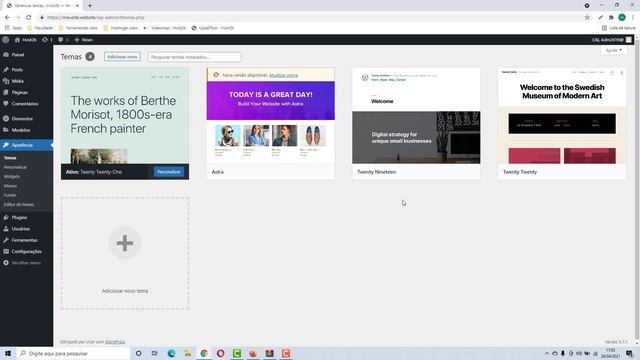
Task: Open updates indicator in admin bar
Action: (47, 40)
